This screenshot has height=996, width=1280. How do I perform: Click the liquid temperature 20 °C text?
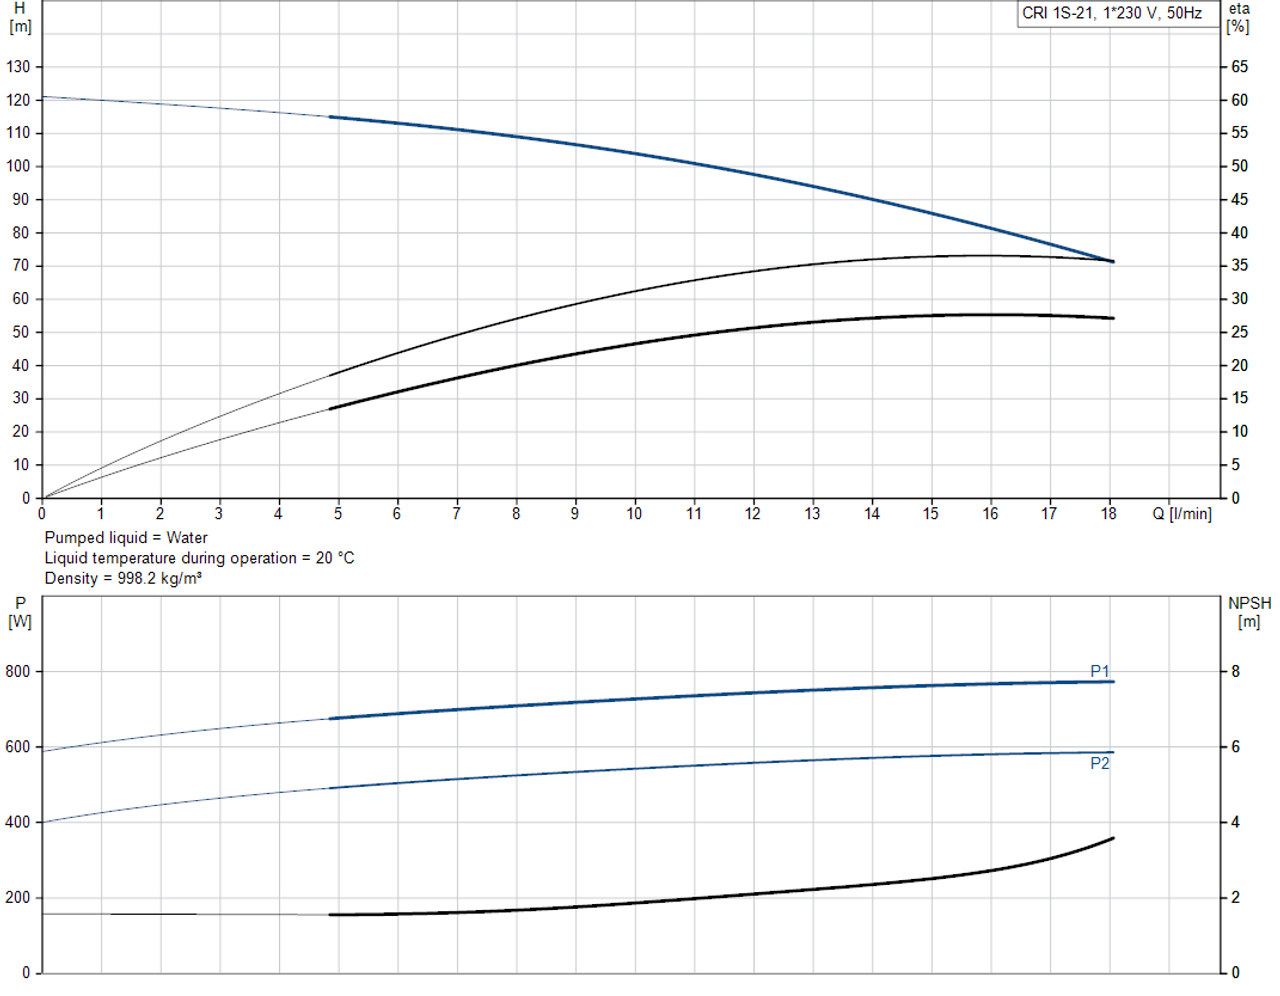click(x=199, y=558)
